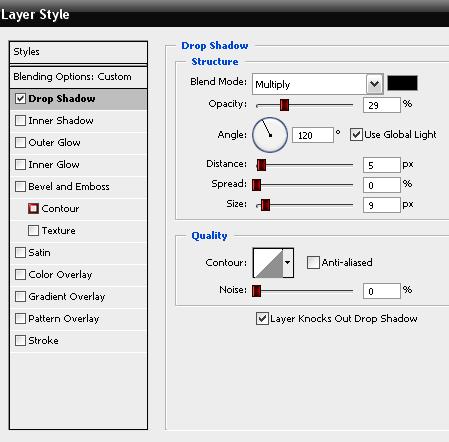Enable the Stroke checkbox
The image size is (449, 442).
tap(20, 341)
